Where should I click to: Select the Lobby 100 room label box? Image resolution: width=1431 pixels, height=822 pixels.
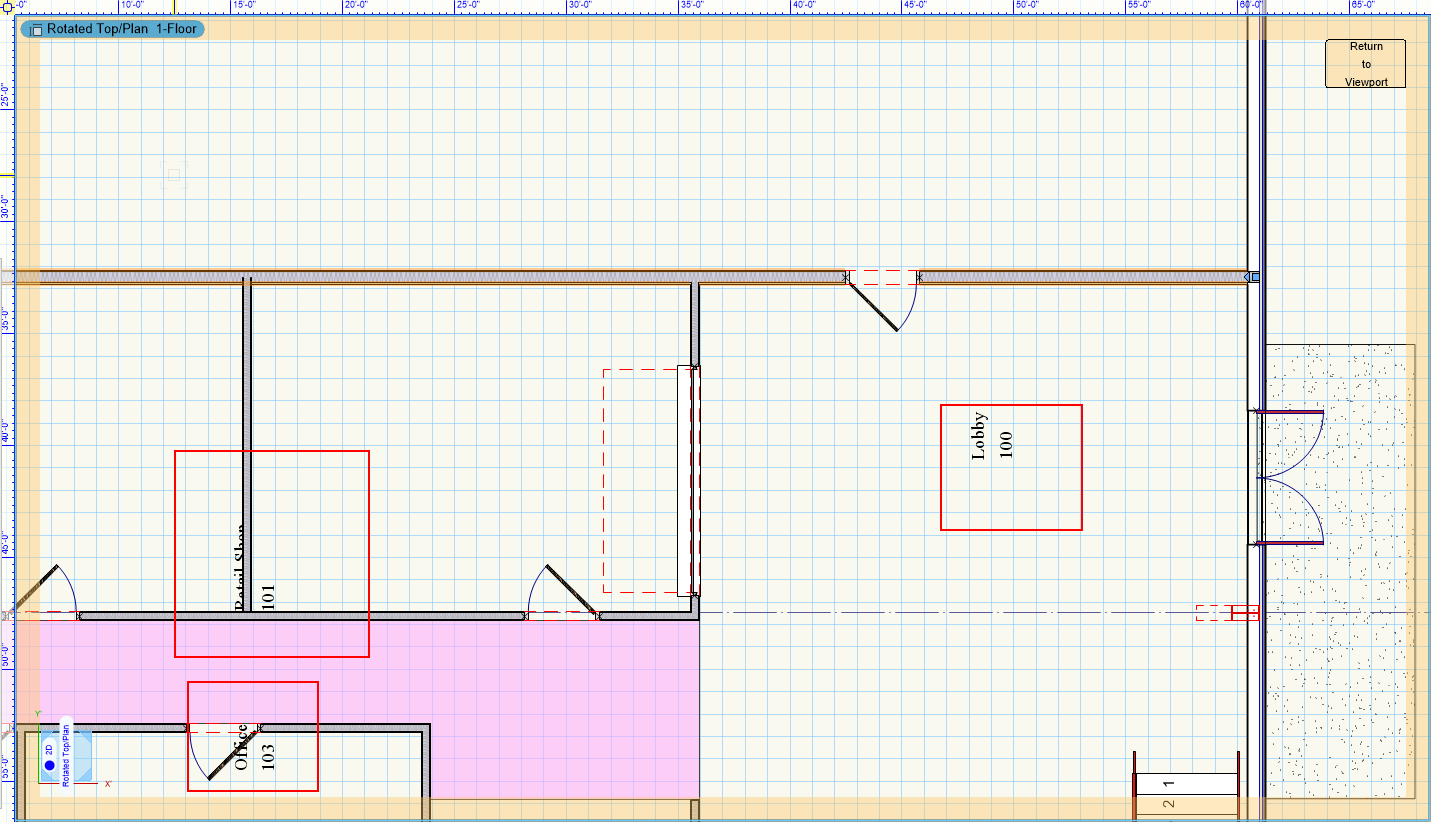[x=1011, y=467]
